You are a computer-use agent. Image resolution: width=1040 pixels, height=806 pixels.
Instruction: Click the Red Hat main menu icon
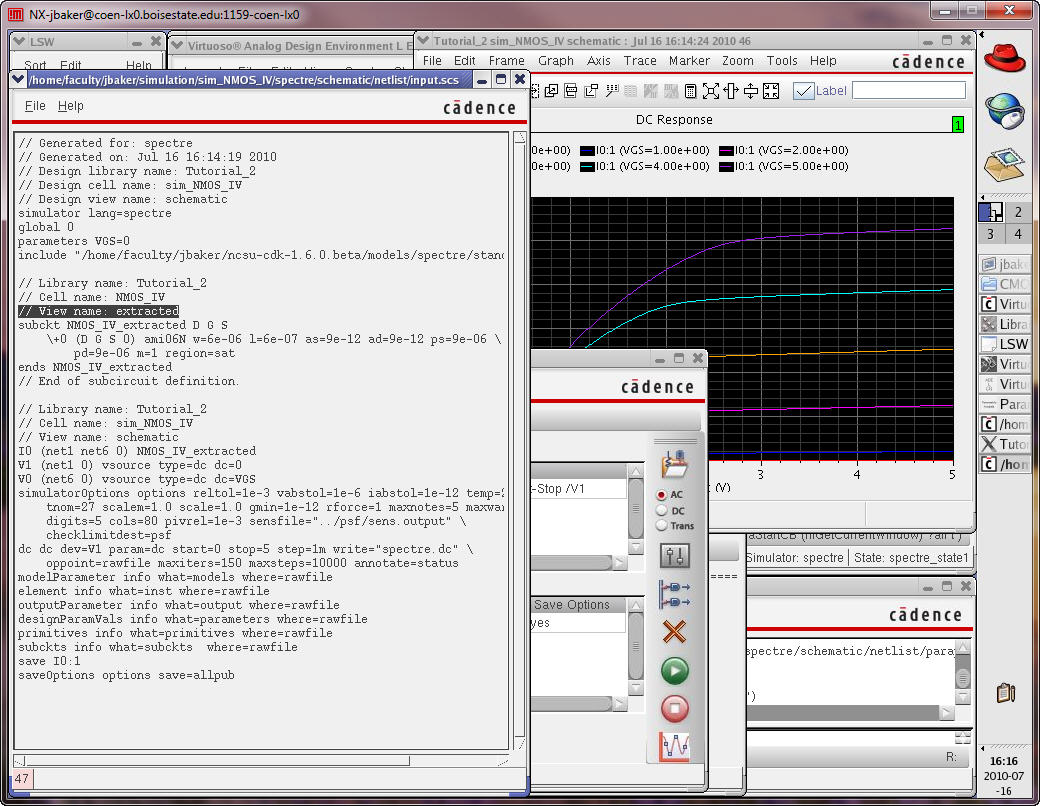(1005, 57)
